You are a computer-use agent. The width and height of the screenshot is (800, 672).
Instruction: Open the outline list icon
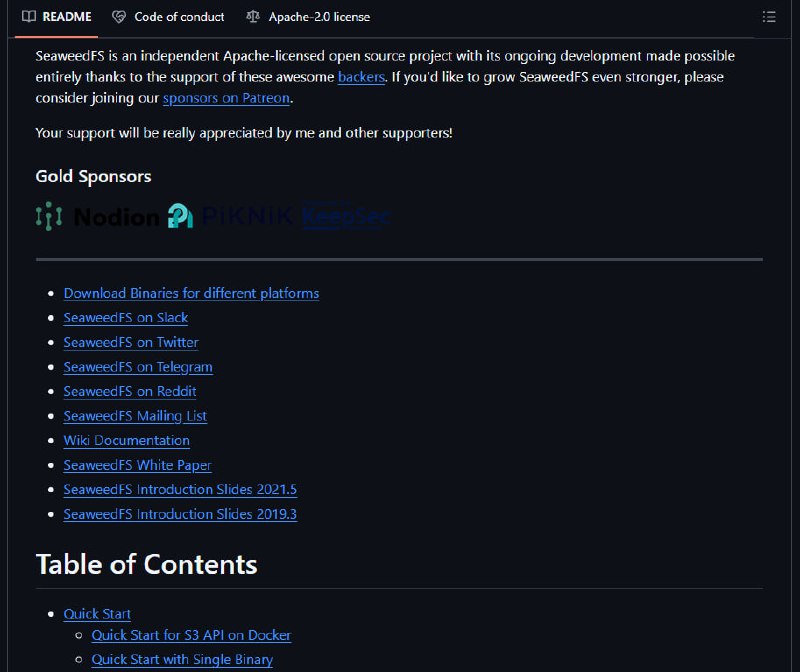pos(769,17)
